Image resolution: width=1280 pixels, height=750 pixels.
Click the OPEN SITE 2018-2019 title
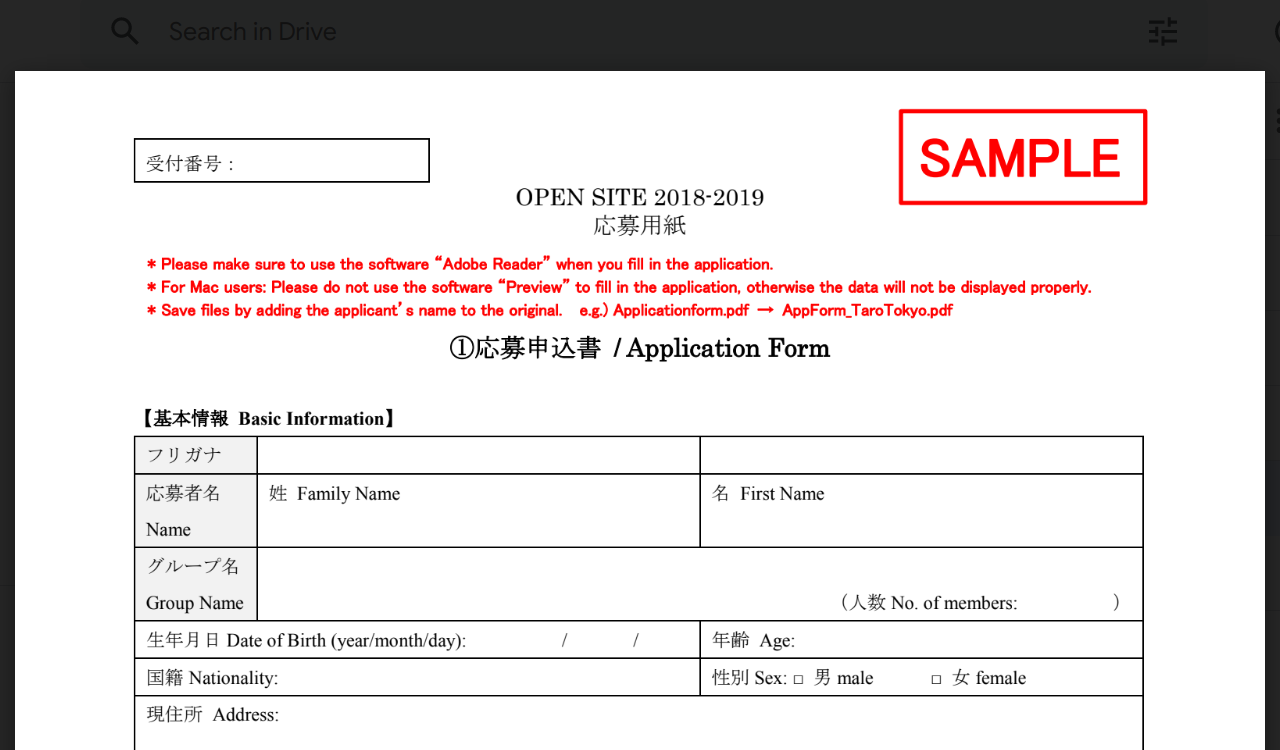click(640, 198)
